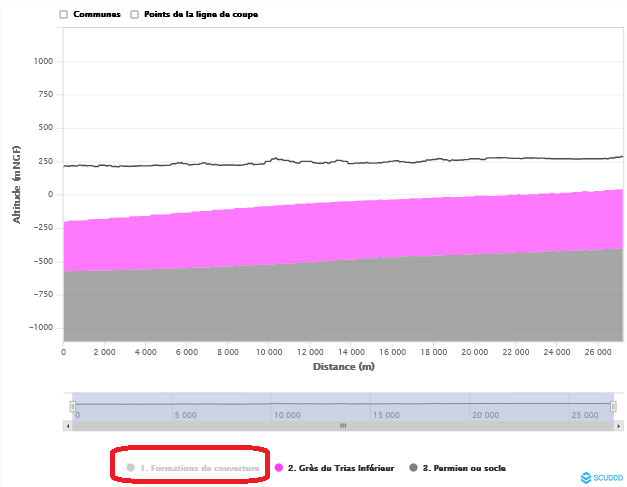
Task: Click the SCUDDO layered stack icon
Action: coord(586,477)
